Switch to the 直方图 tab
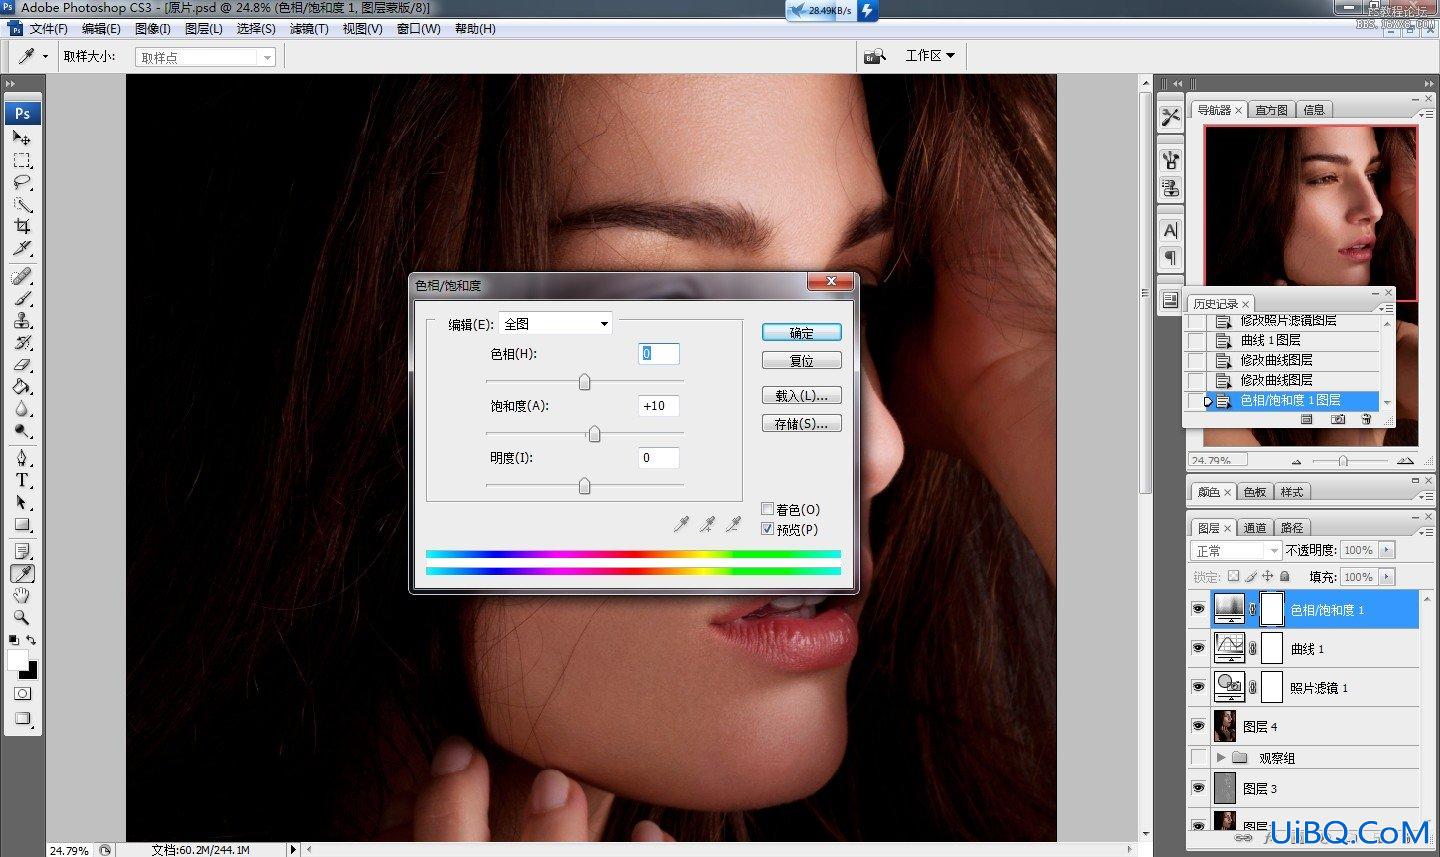The image size is (1440, 857). [x=1271, y=110]
